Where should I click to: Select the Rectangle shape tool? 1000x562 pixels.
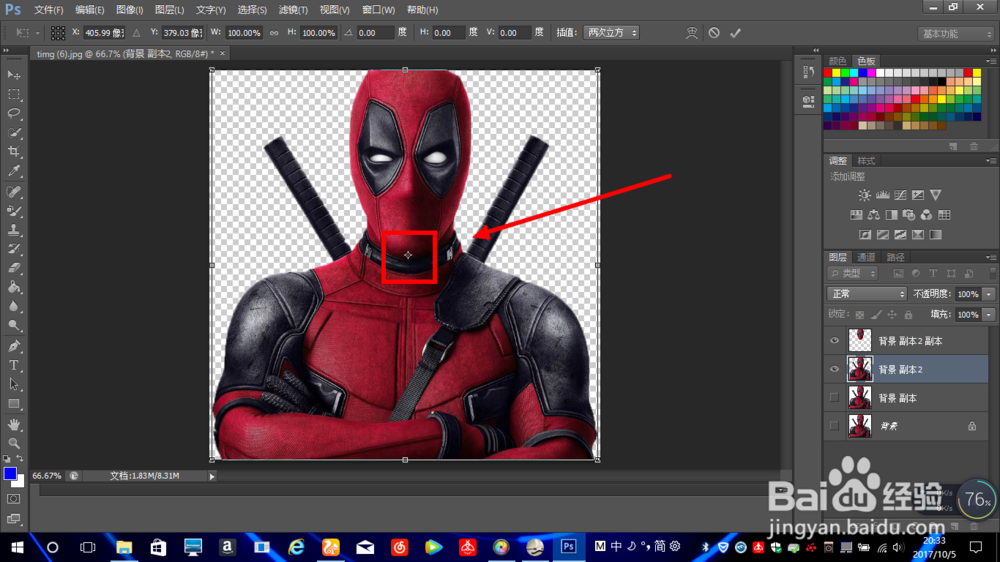(x=13, y=404)
